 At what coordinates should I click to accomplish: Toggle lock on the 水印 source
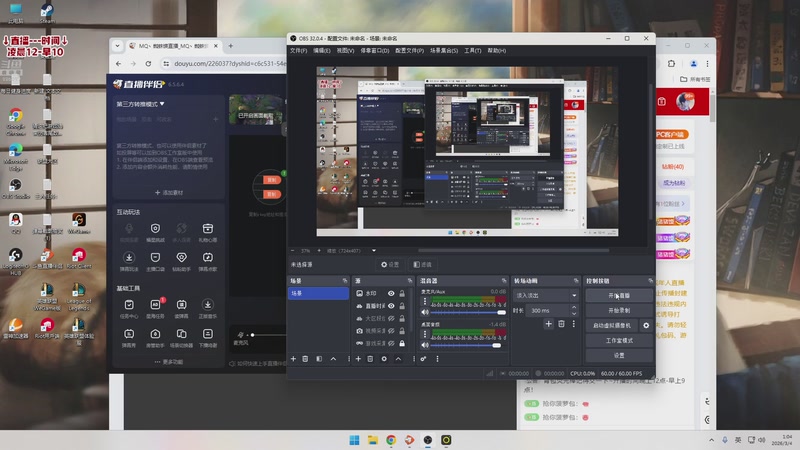click(x=402, y=293)
